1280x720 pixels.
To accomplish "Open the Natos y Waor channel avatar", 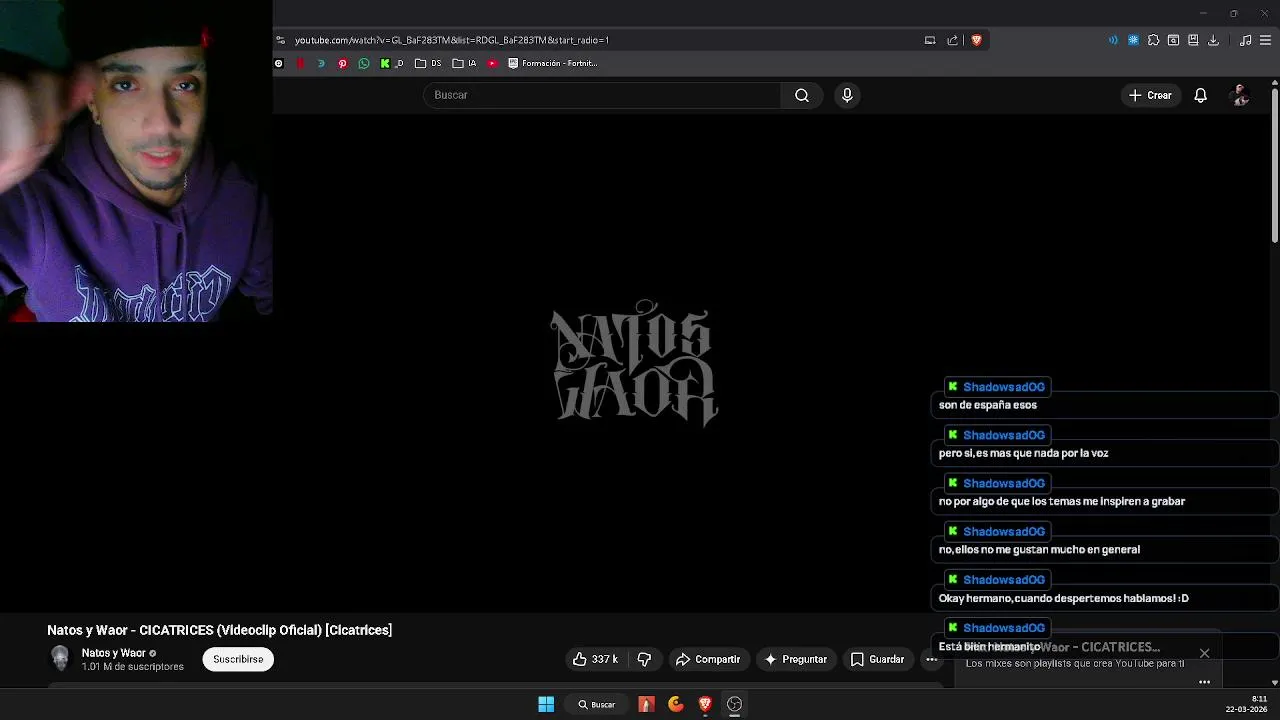I will pos(60,658).
